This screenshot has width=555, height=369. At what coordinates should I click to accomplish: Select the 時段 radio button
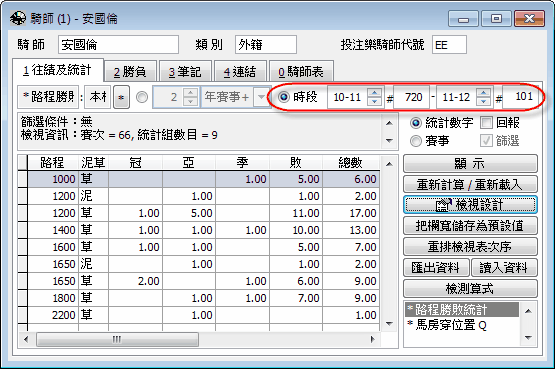284,97
